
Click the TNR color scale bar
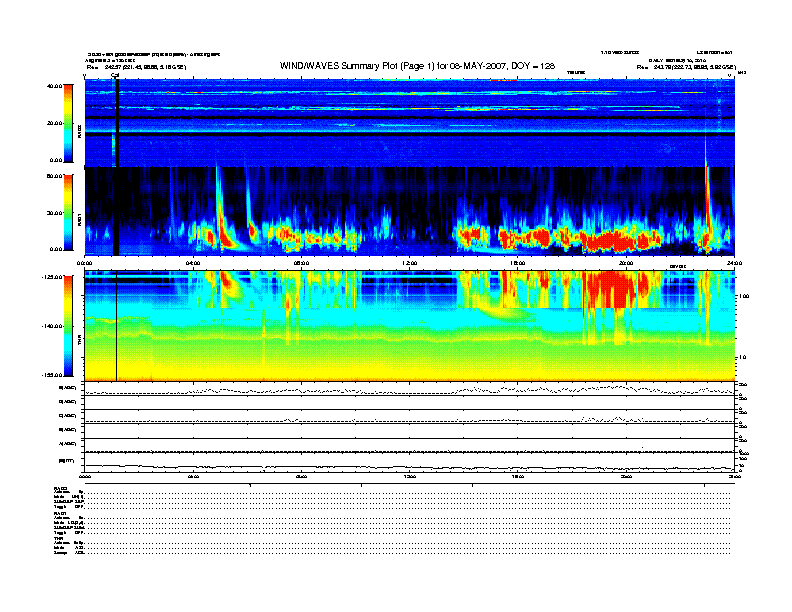click(x=68, y=326)
